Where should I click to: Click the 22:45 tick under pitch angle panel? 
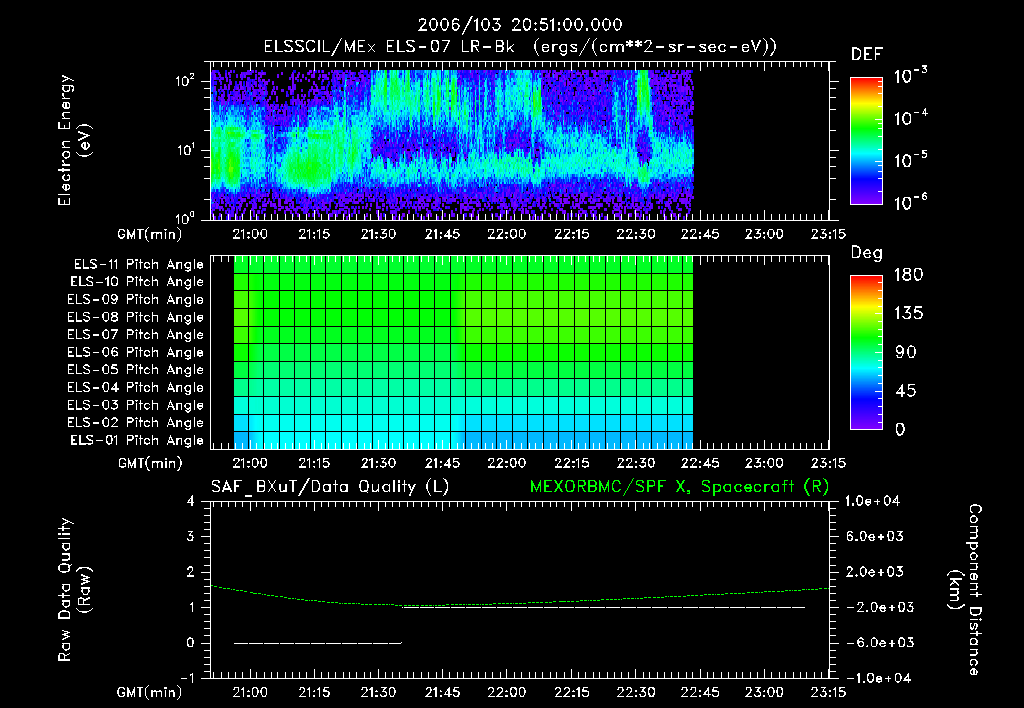click(699, 464)
